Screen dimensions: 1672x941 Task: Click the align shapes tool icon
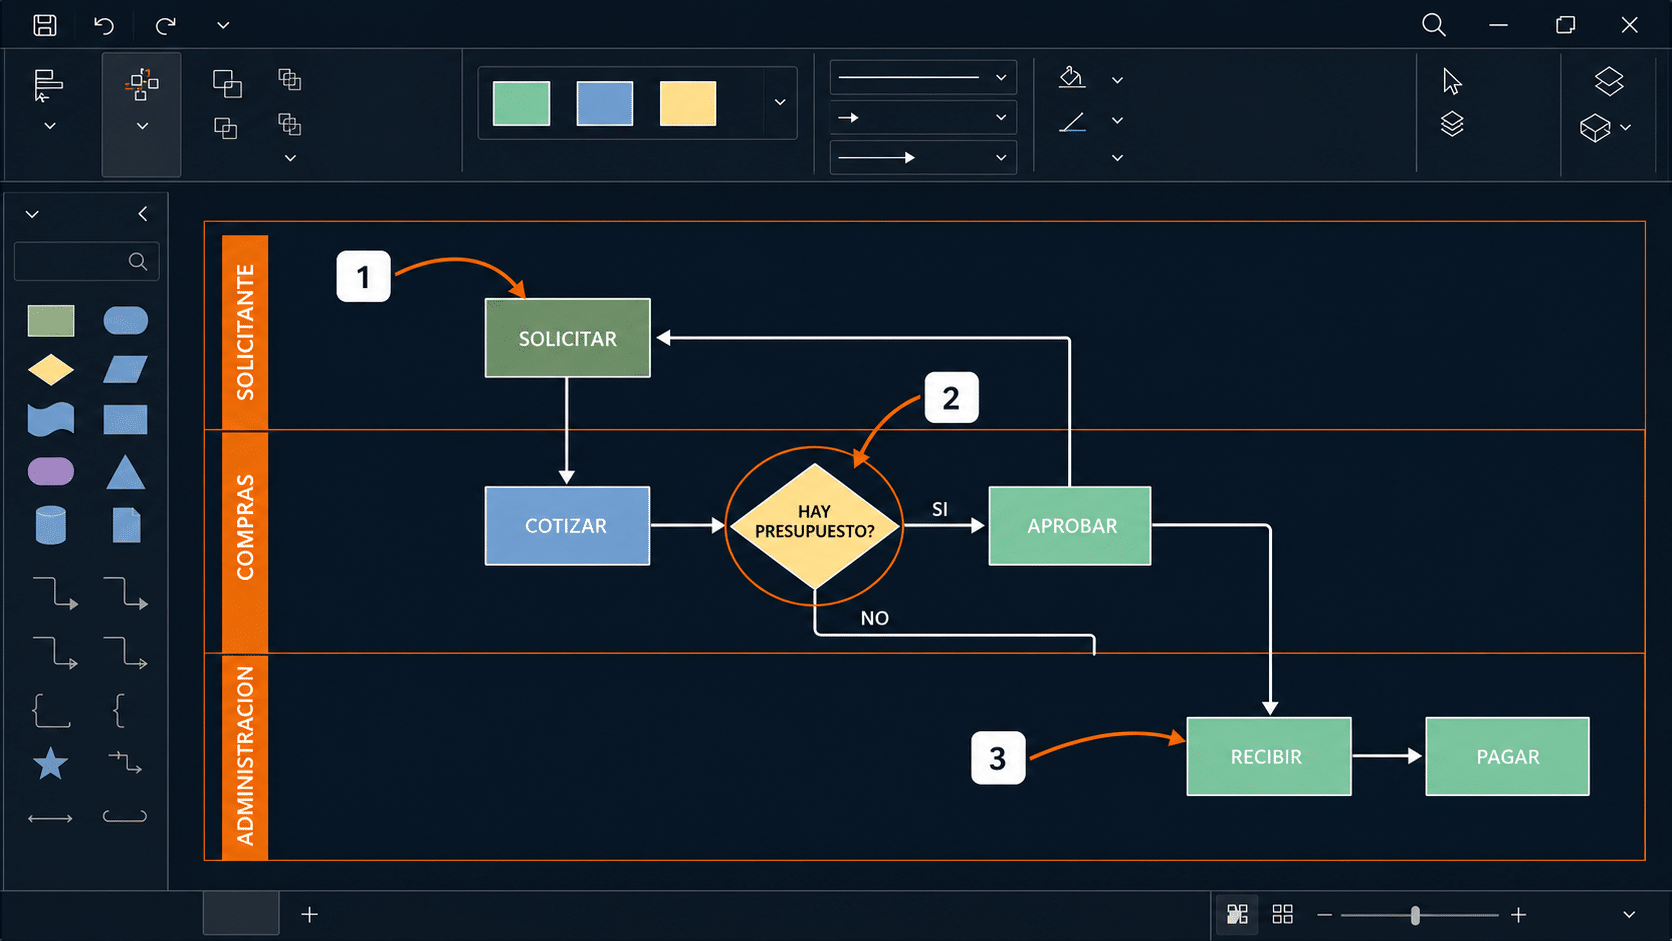47,85
